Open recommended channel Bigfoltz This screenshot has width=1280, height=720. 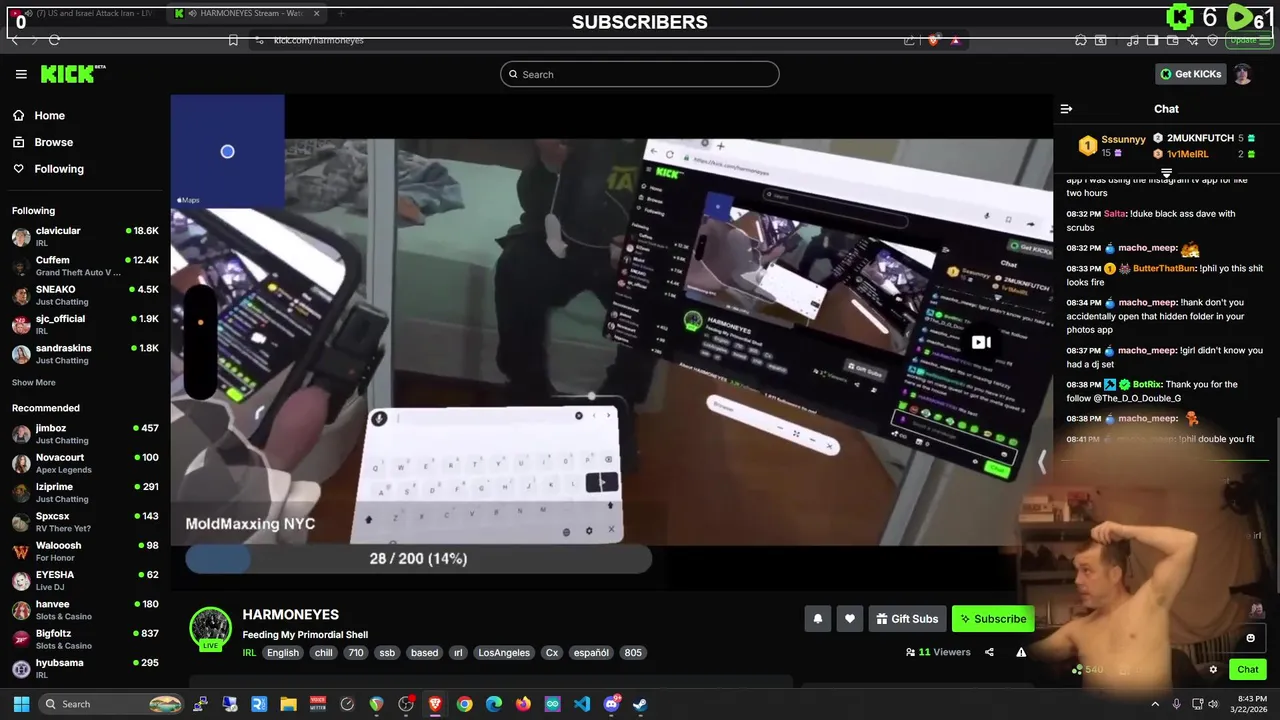[85, 639]
